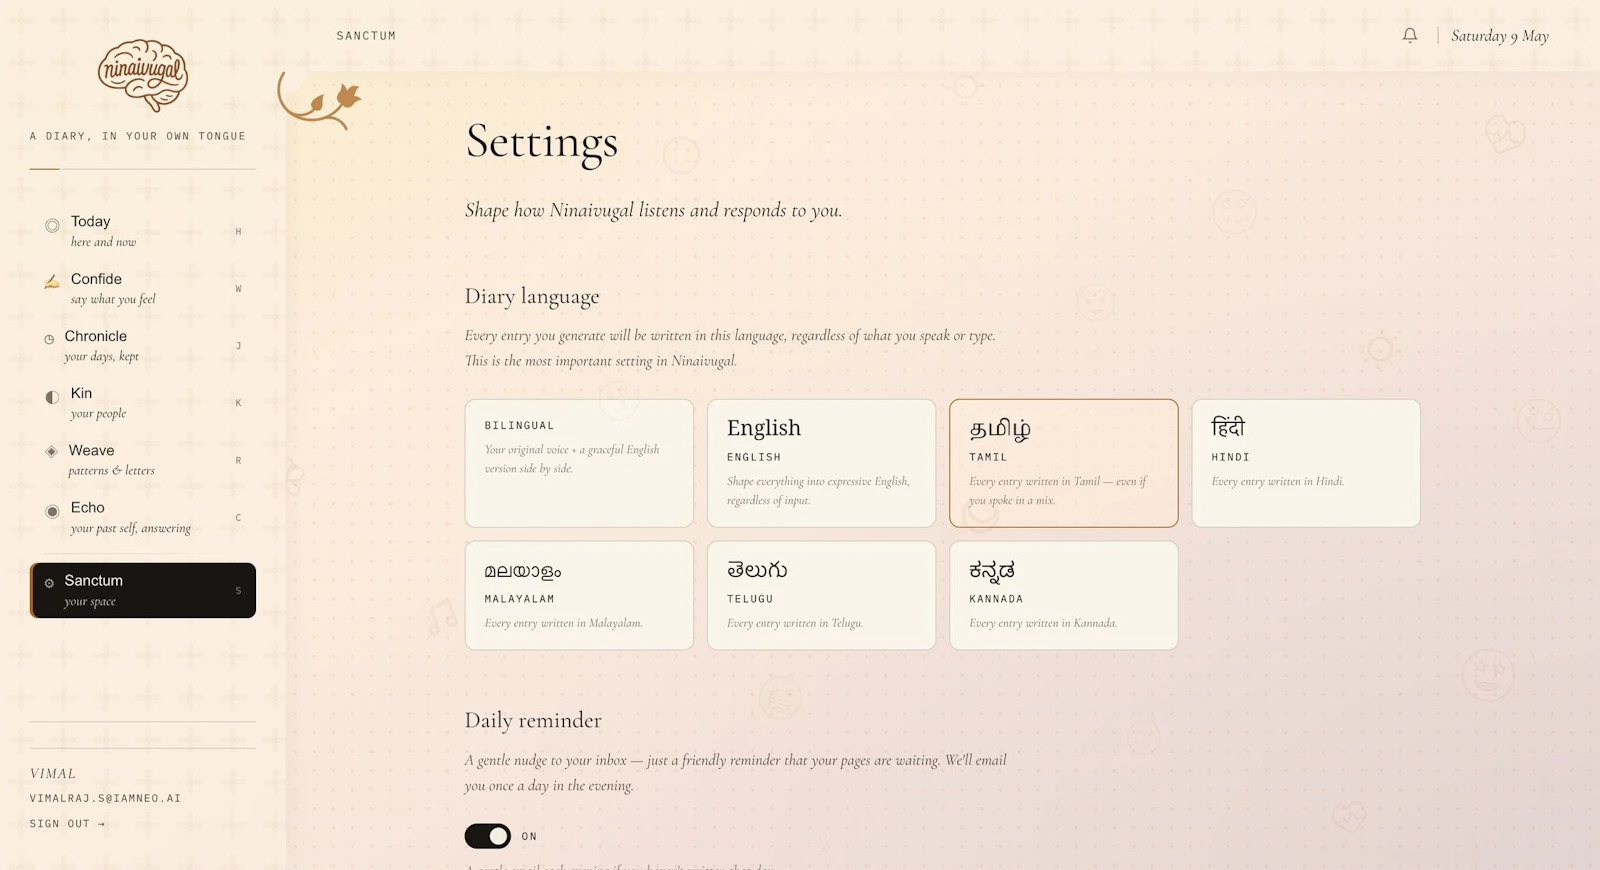Click the Echo radio-dot icon
1600x870 pixels.
pyautogui.click(x=52, y=512)
